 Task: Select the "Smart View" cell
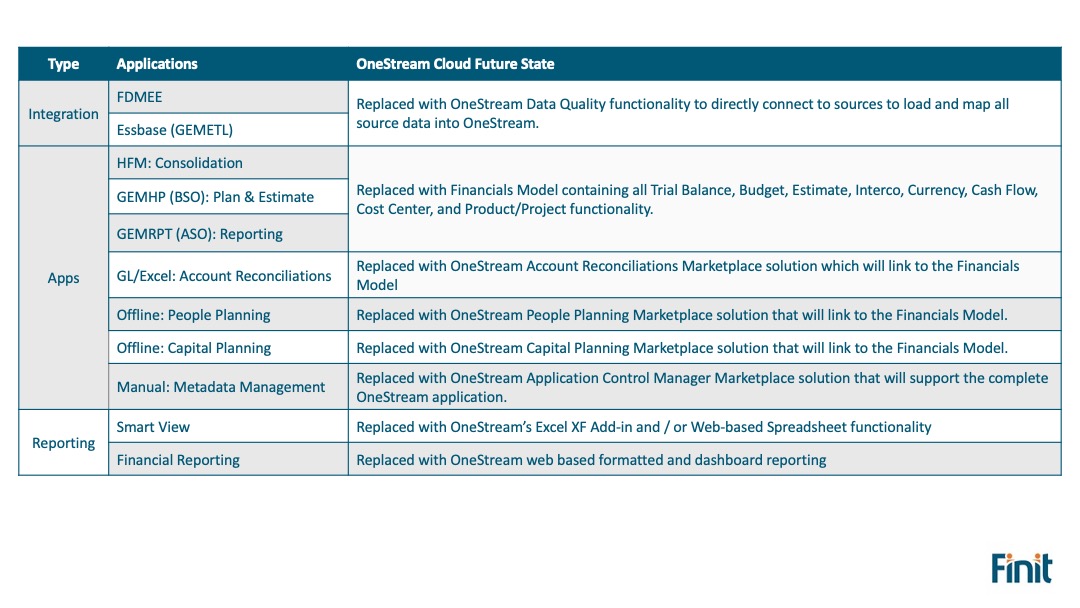point(228,426)
